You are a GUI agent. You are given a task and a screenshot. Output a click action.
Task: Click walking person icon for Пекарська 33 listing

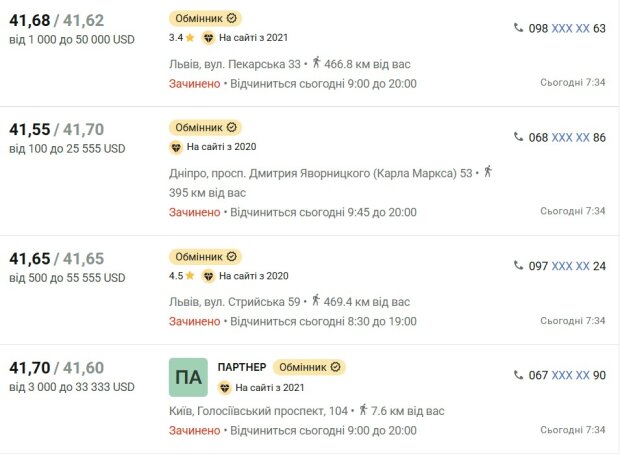(316, 62)
